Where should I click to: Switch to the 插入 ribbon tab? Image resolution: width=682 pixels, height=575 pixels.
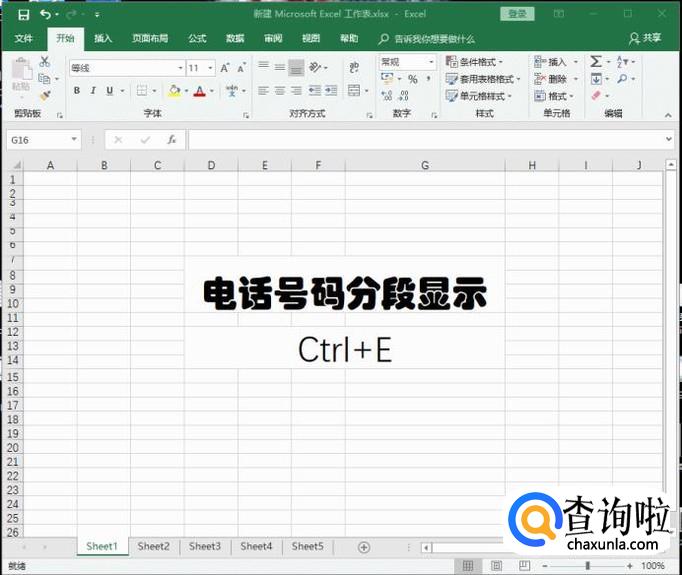(x=103, y=39)
